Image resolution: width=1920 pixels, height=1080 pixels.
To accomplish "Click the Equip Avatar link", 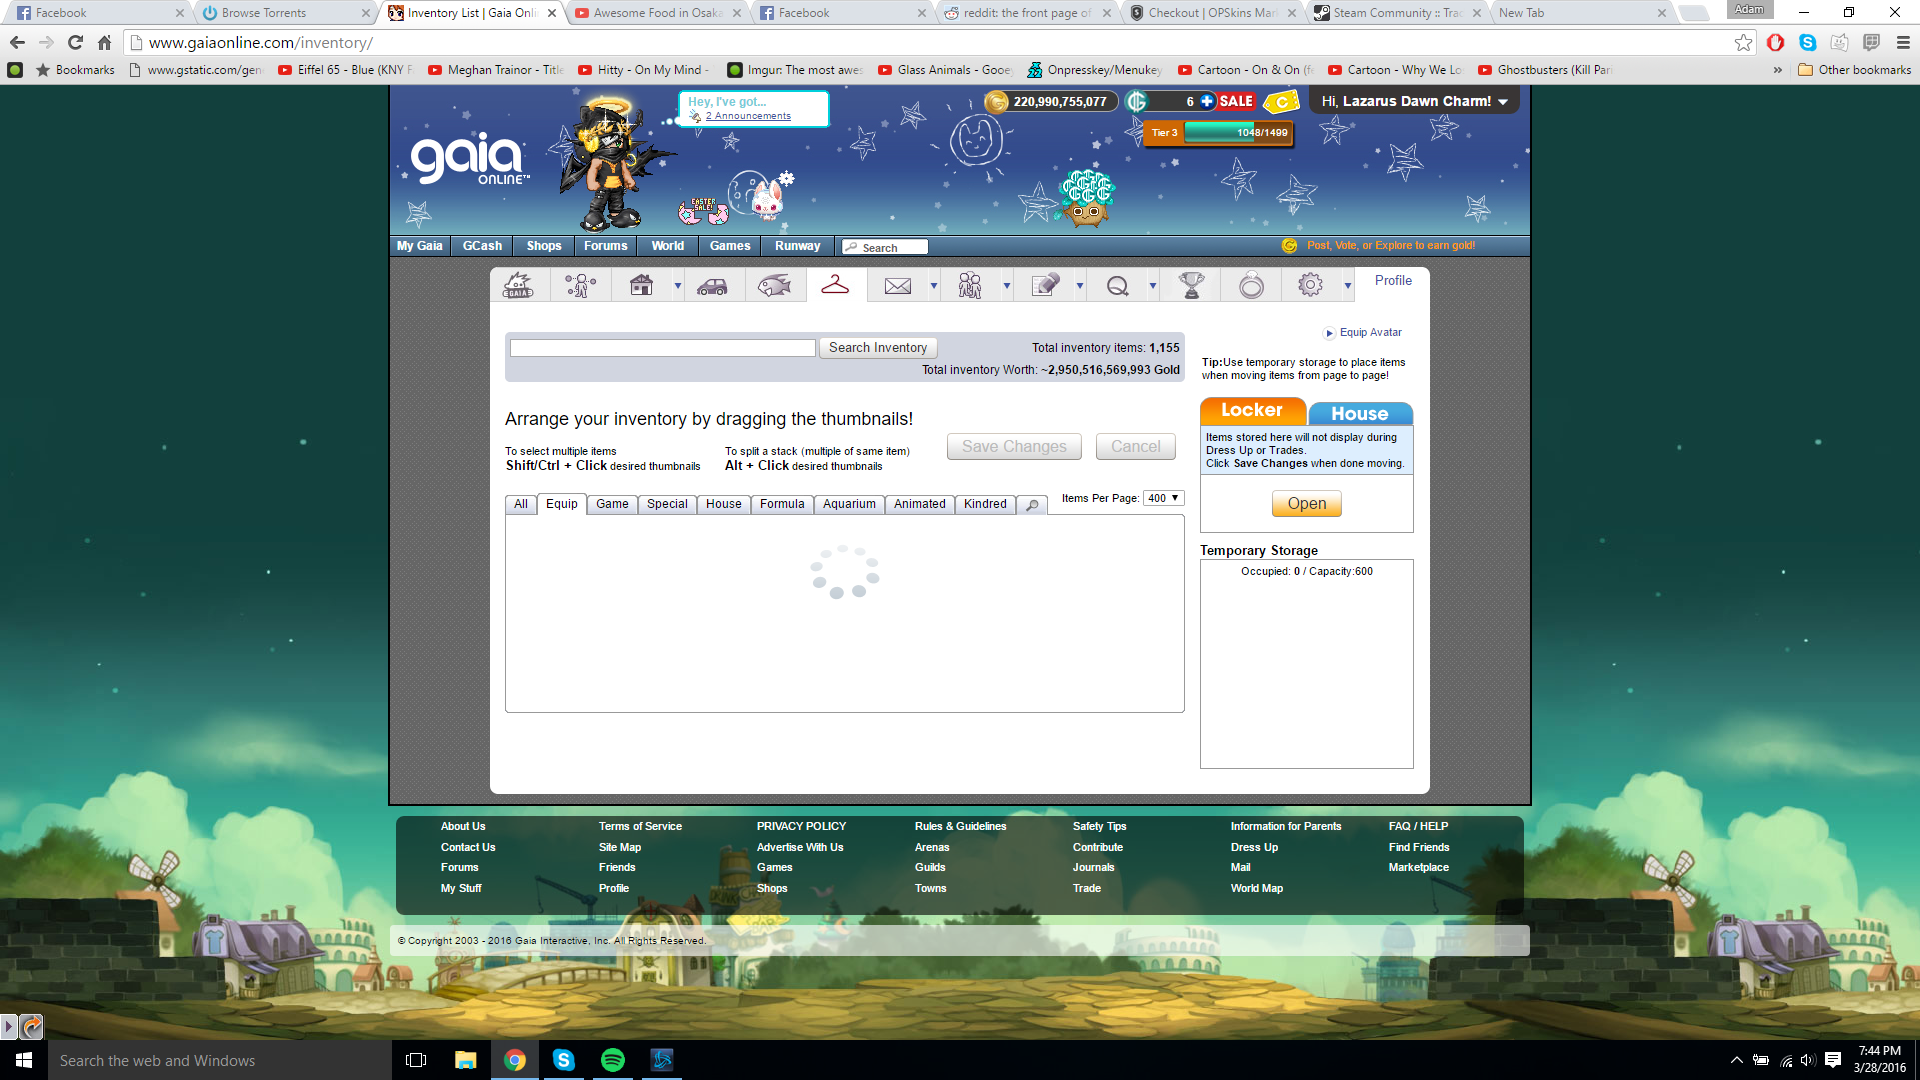I will (x=1370, y=333).
